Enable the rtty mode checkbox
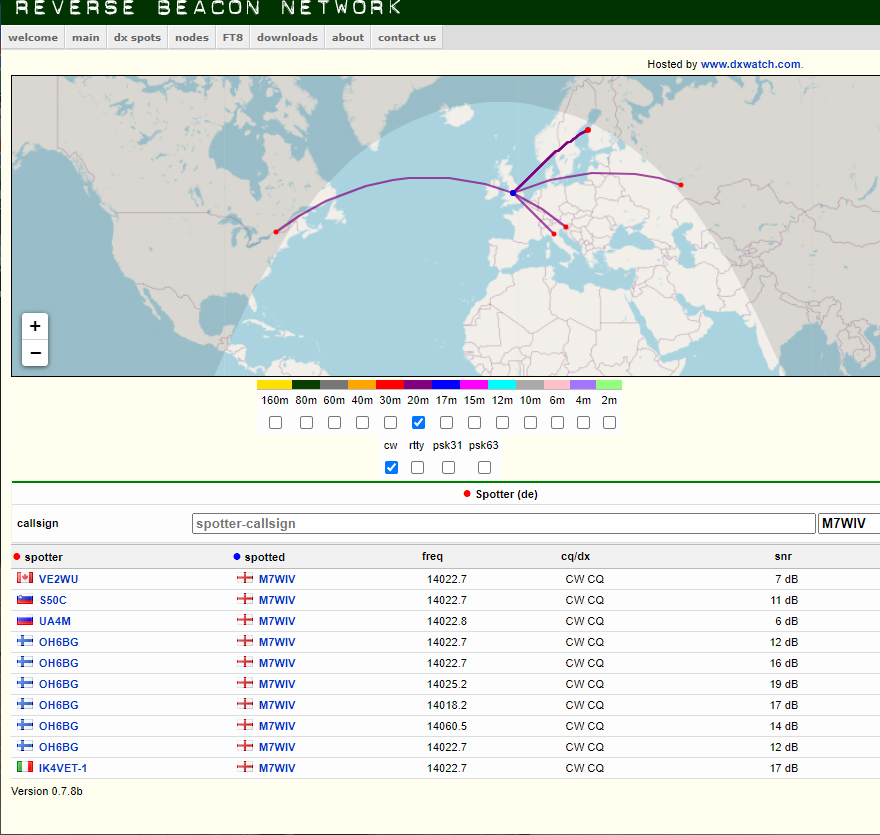880x835 pixels. click(x=418, y=467)
